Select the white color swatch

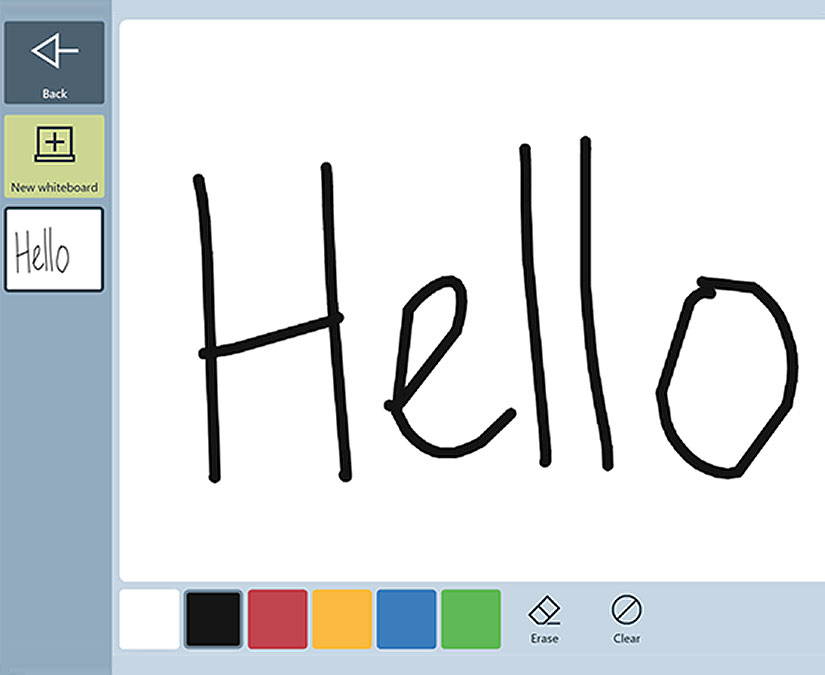(x=149, y=619)
